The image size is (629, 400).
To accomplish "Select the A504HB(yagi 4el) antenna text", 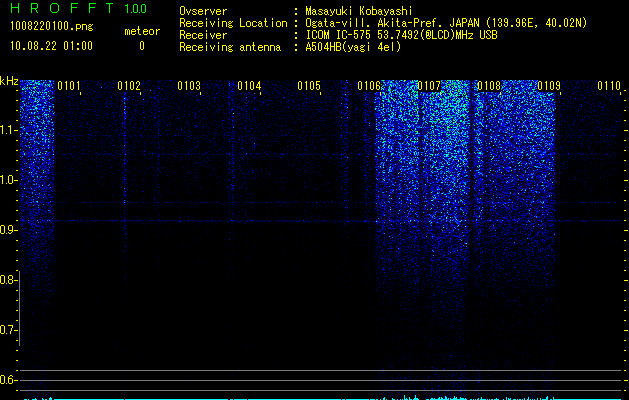I will pos(353,47).
